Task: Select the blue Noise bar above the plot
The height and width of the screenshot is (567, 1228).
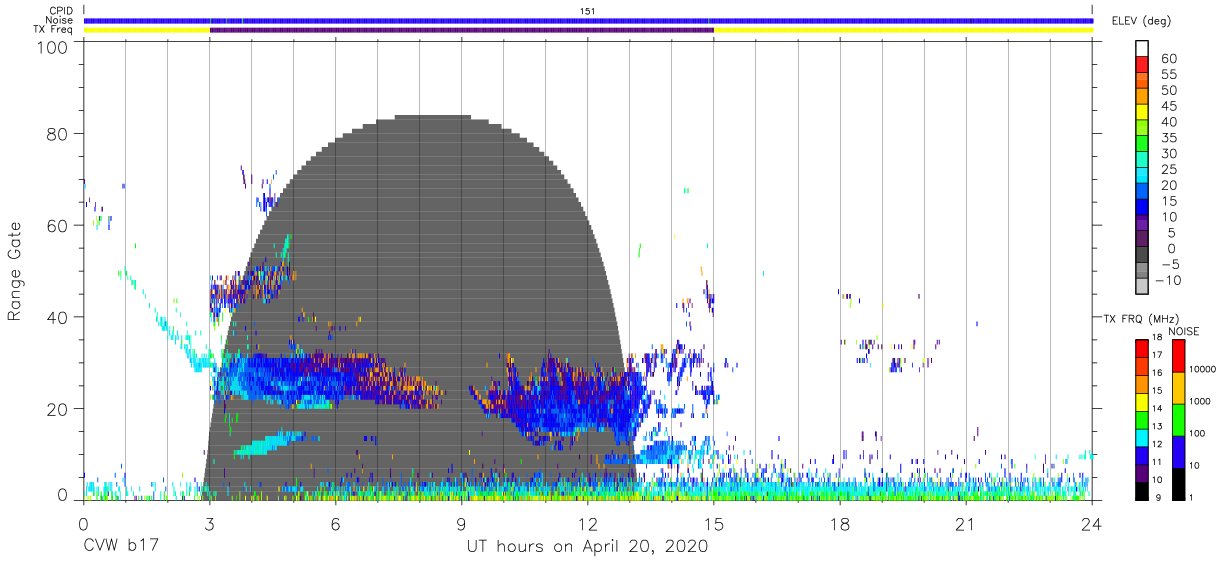Action: pos(588,20)
